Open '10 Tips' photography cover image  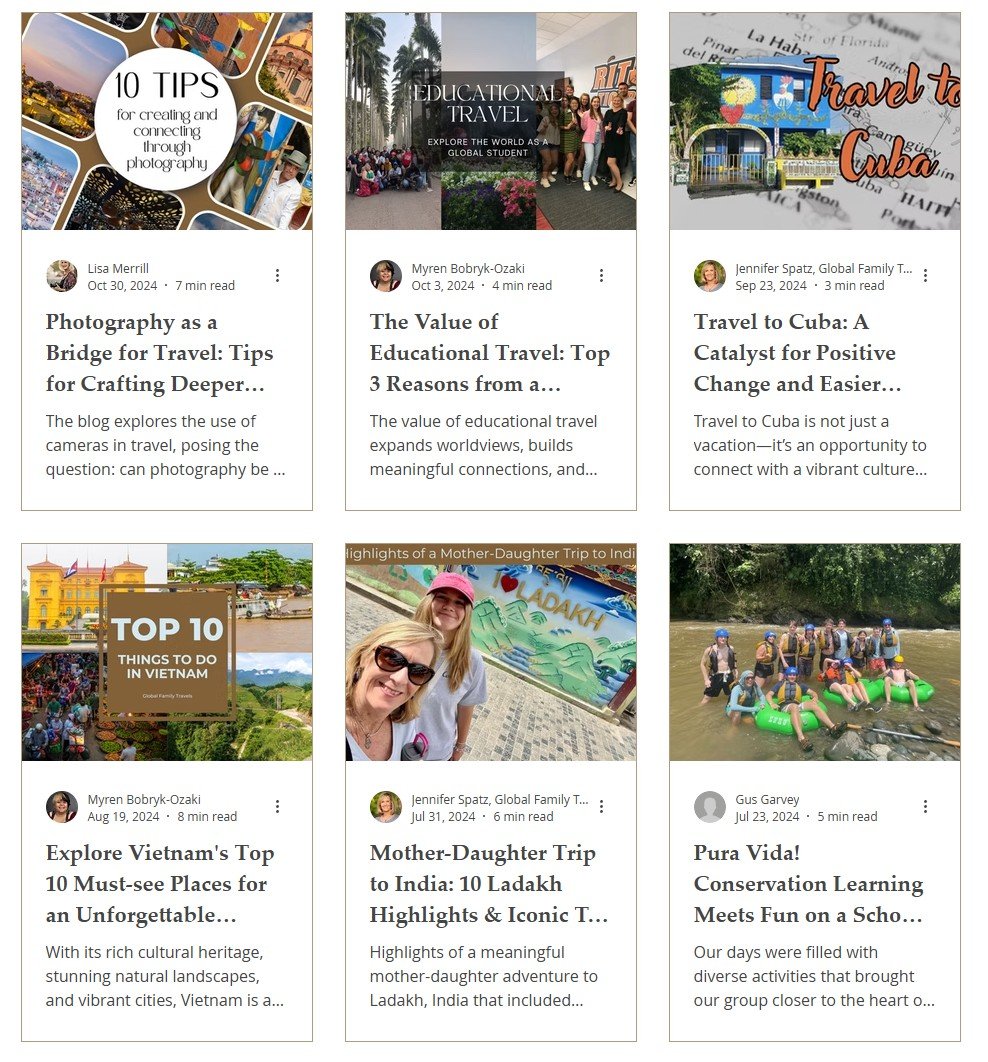coord(167,121)
